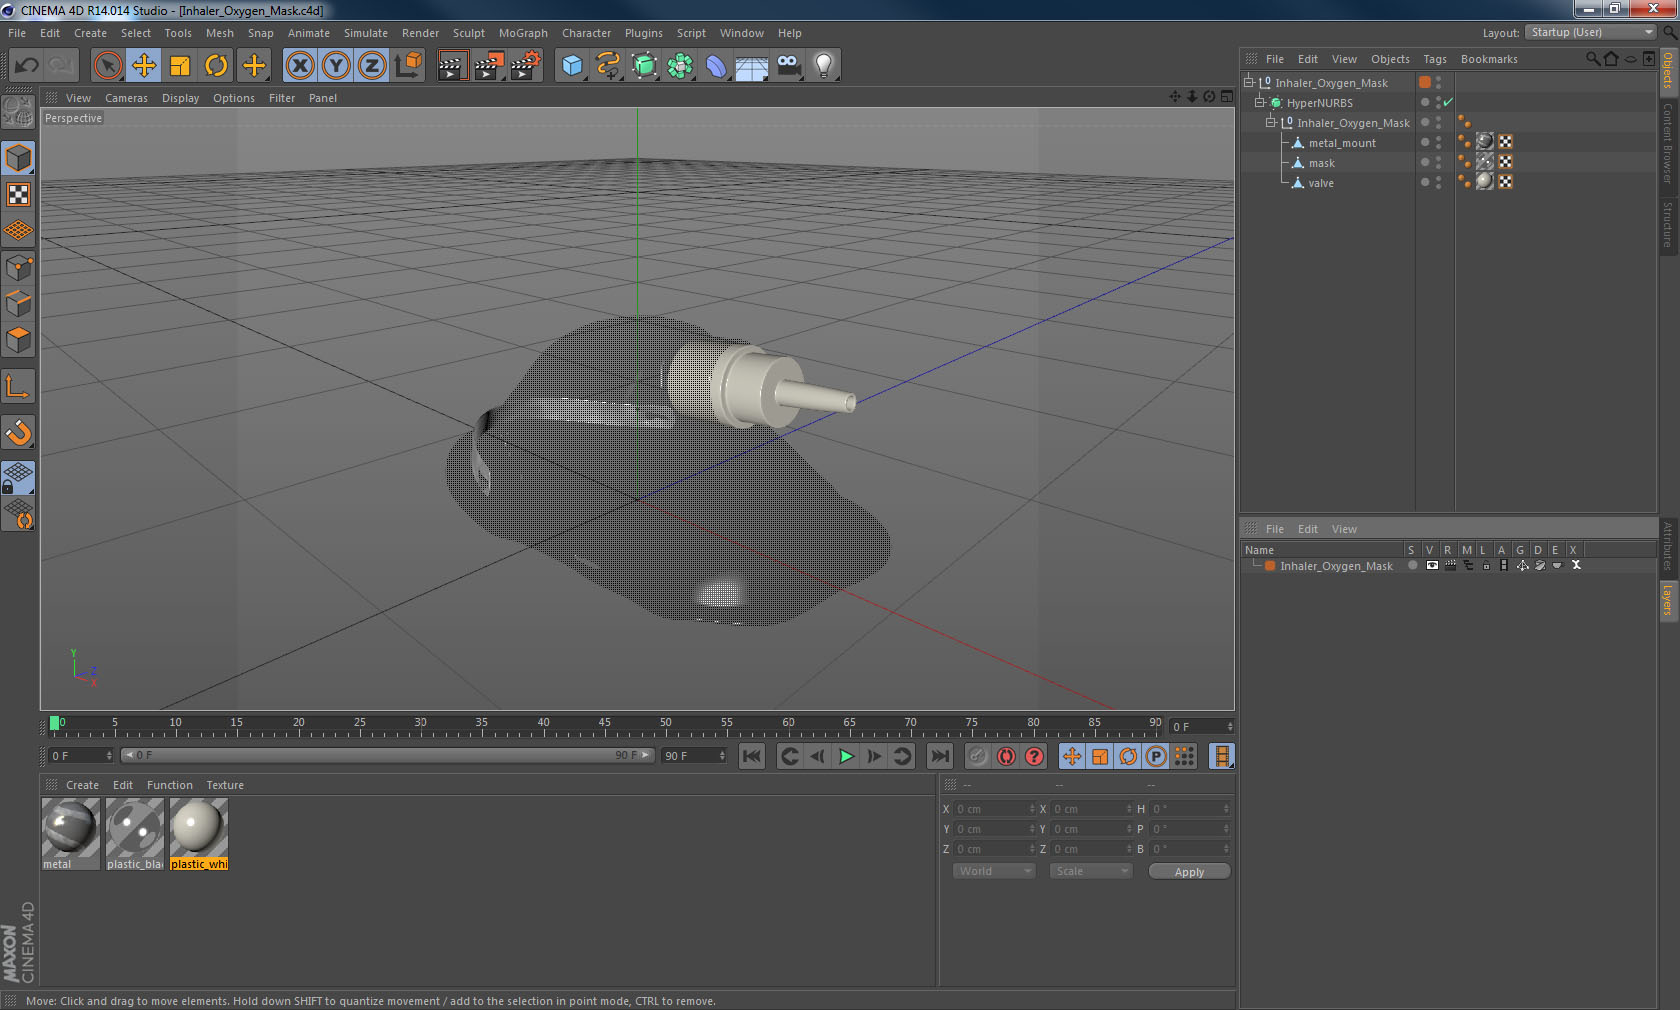1680x1010 pixels.
Task: Activate the Scale tool in top toolbar
Action: pyautogui.click(x=180, y=66)
